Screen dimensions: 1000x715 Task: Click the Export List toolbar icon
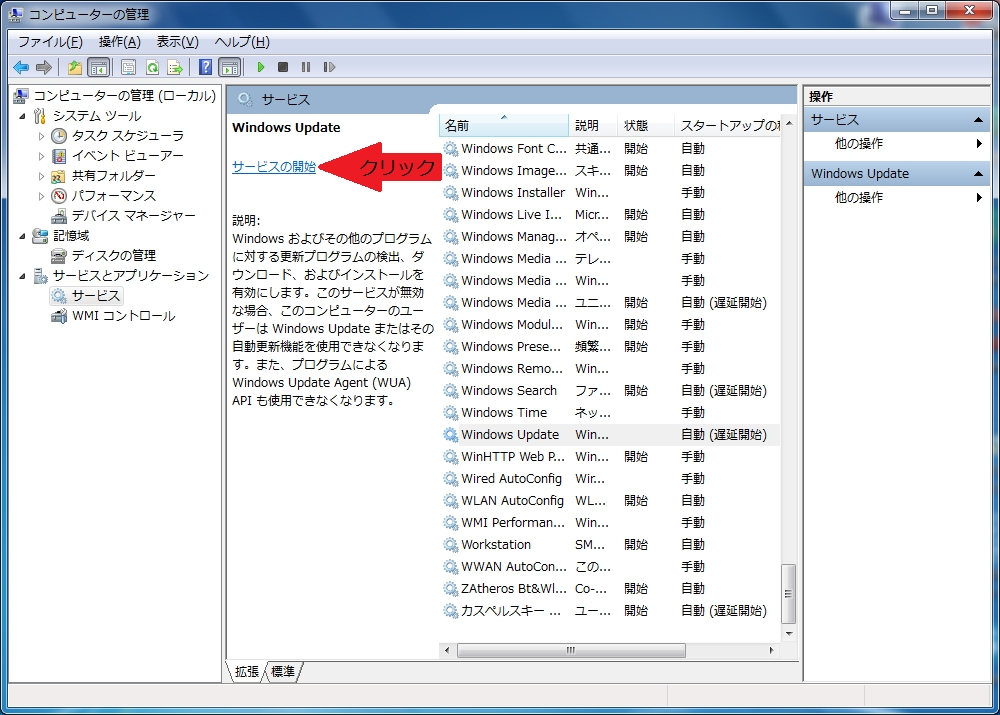175,67
